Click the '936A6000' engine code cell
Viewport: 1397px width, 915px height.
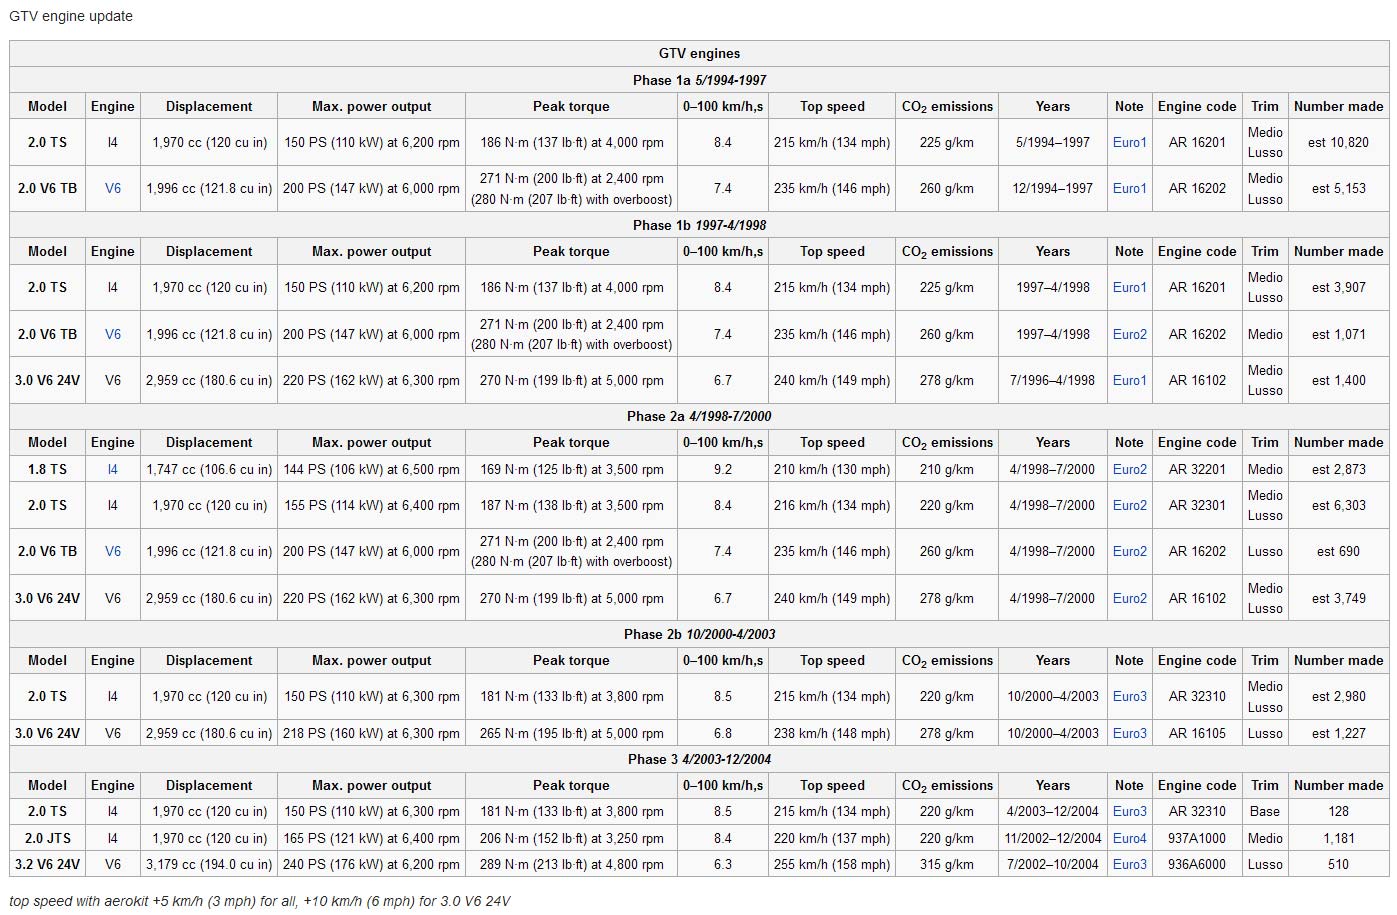point(1197,864)
